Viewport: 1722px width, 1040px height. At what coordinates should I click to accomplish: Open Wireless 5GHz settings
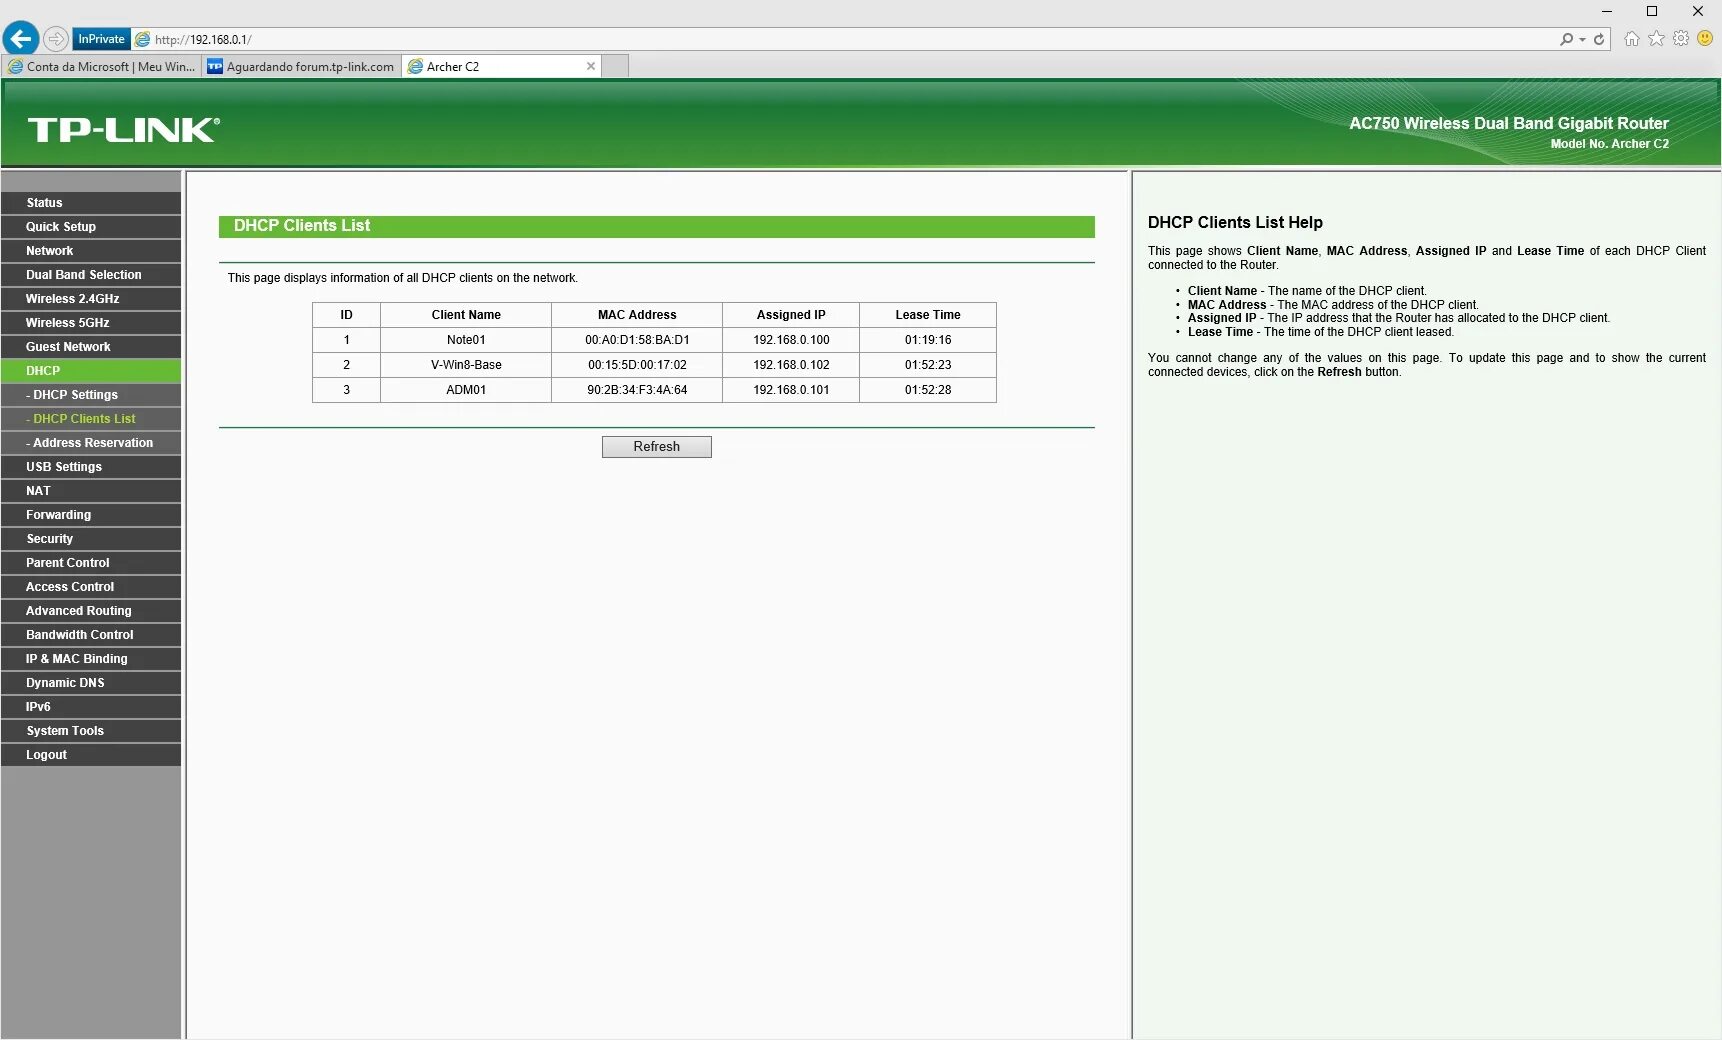[91, 323]
